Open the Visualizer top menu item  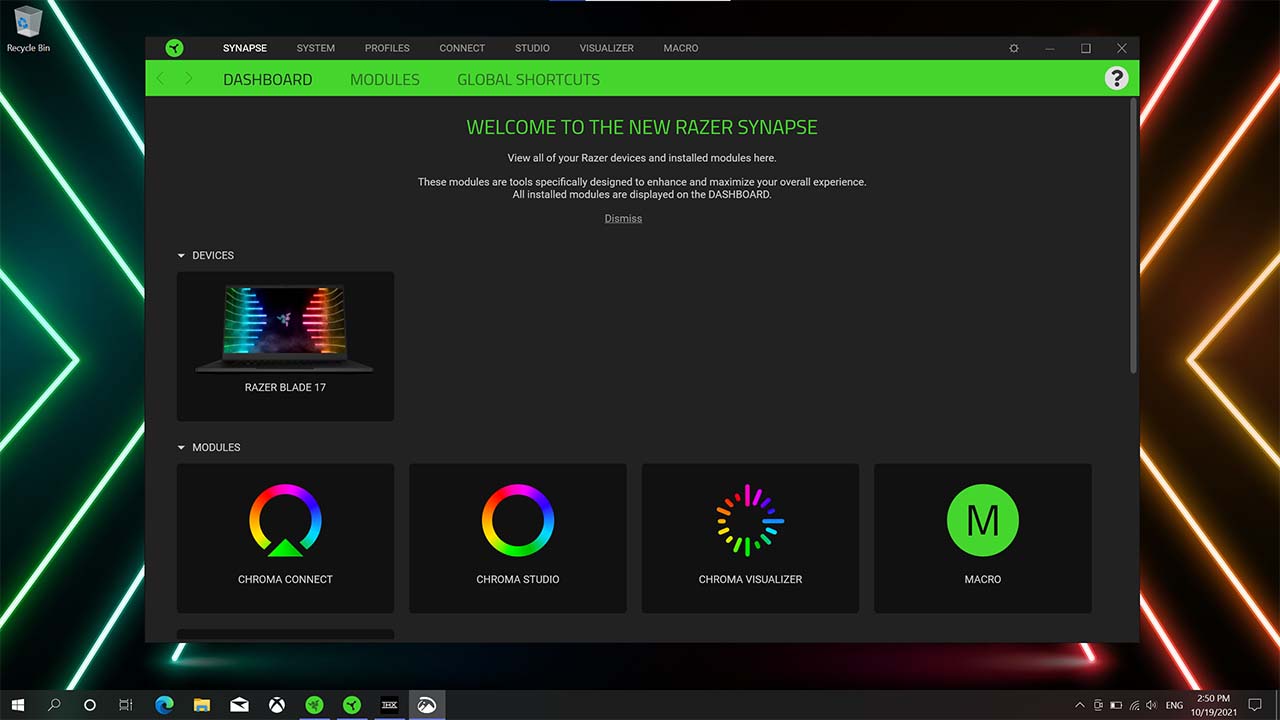tap(606, 48)
